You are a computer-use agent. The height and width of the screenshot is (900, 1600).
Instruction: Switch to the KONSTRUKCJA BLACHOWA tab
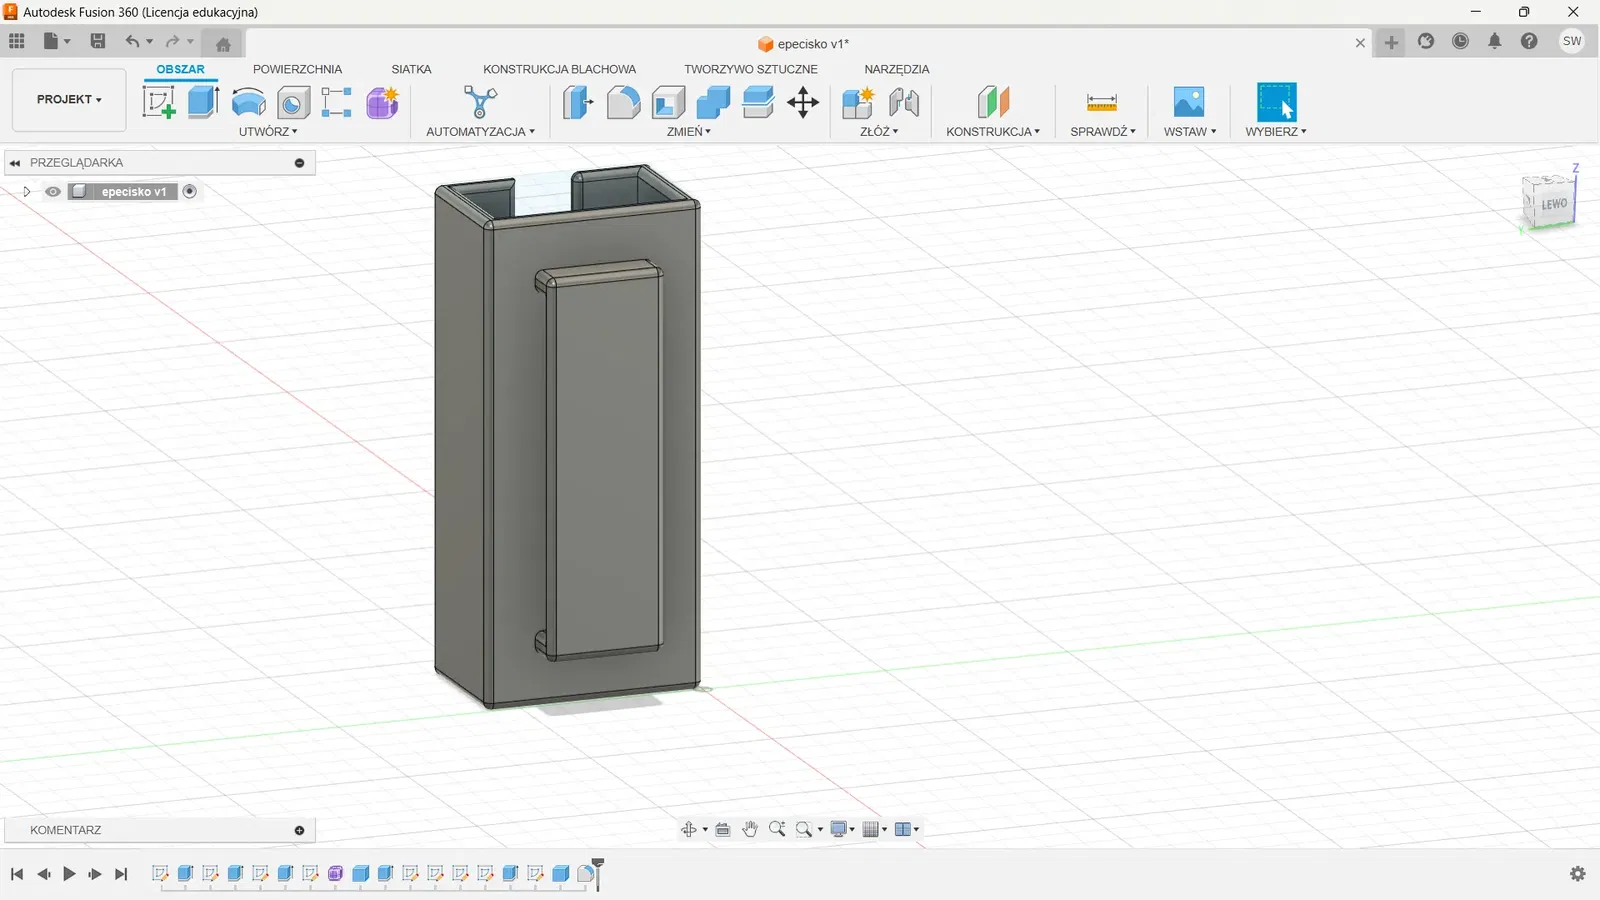559,69
